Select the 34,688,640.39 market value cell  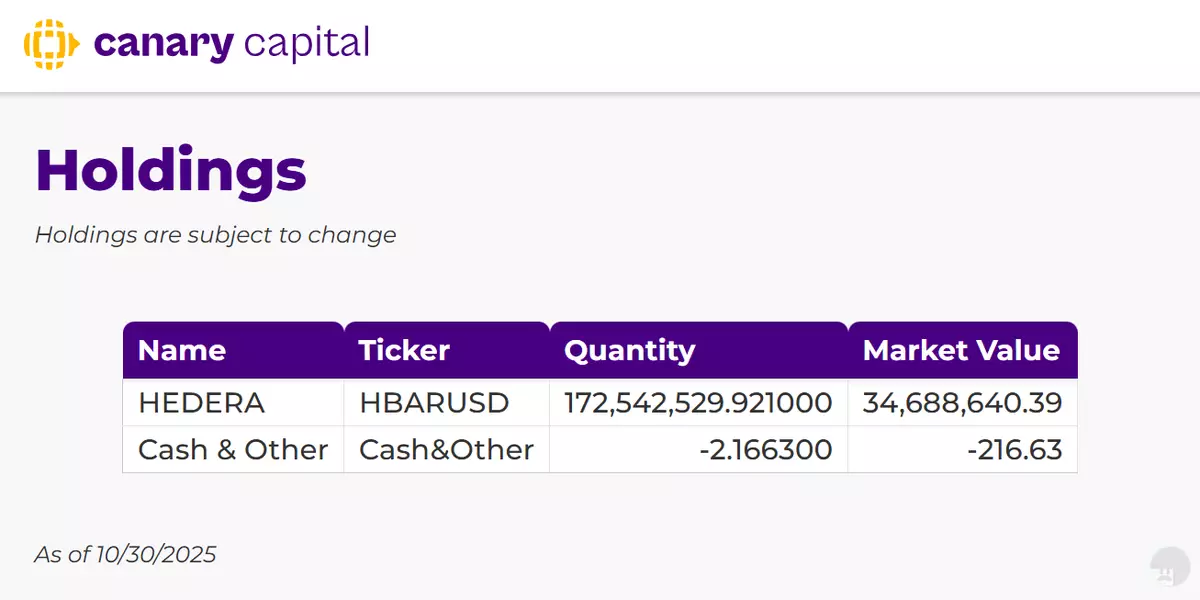pos(962,403)
